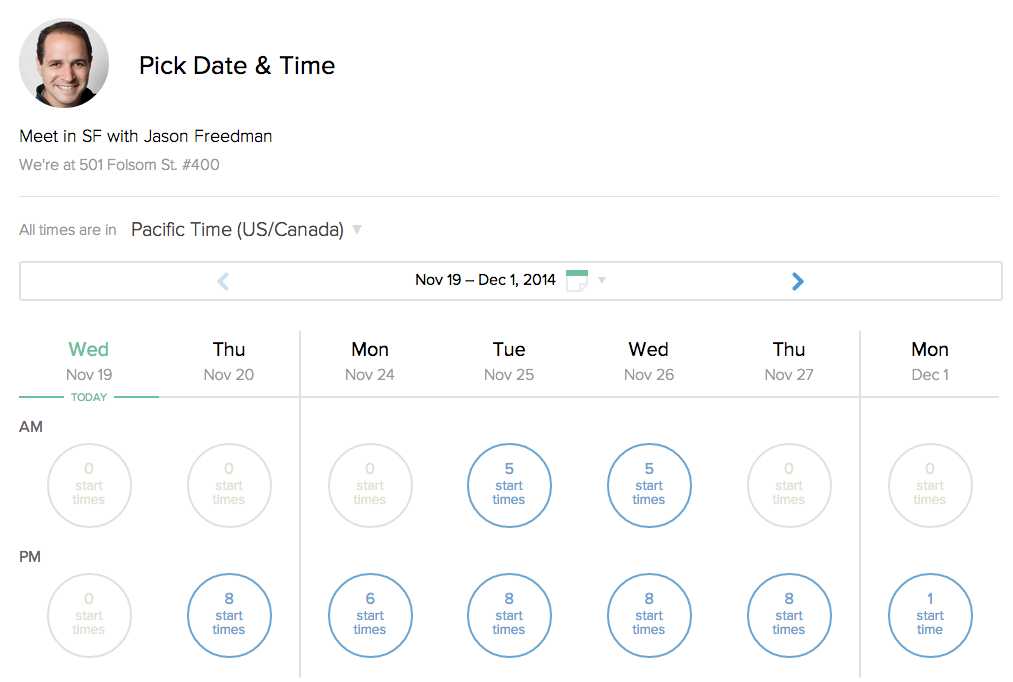The image size is (1013, 682).
Task: Select Tue Nov 25 PM start times
Action: pyautogui.click(x=509, y=616)
